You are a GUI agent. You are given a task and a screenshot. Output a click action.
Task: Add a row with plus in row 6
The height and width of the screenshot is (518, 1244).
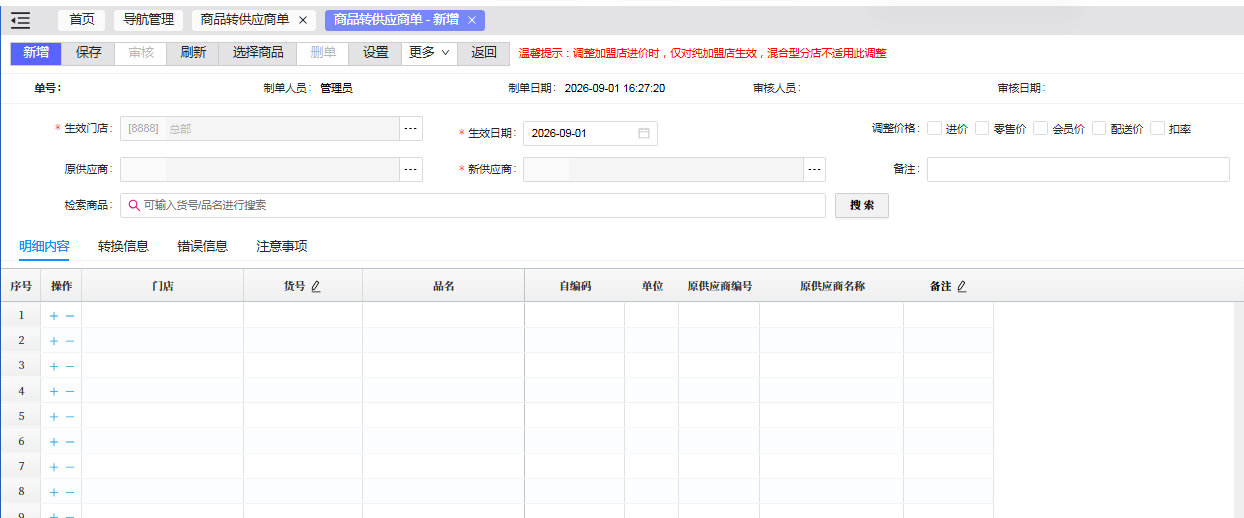[54, 441]
